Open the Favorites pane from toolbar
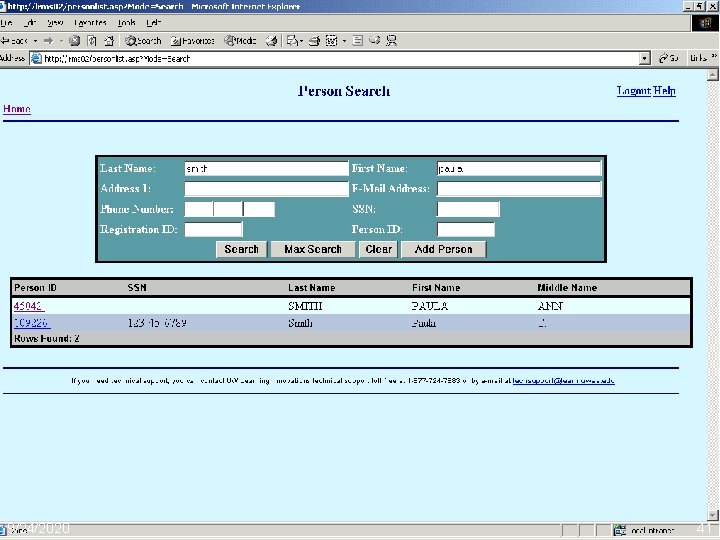Screen dimensions: 720x540 (x=193, y=41)
